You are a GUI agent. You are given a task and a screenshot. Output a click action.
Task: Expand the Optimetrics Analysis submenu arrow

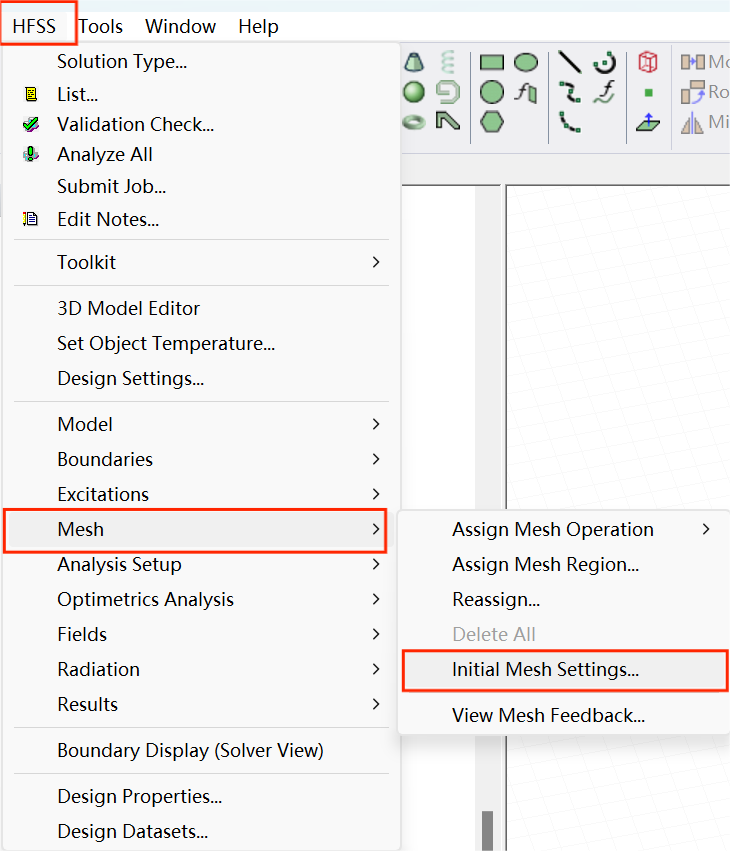(376, 599)
